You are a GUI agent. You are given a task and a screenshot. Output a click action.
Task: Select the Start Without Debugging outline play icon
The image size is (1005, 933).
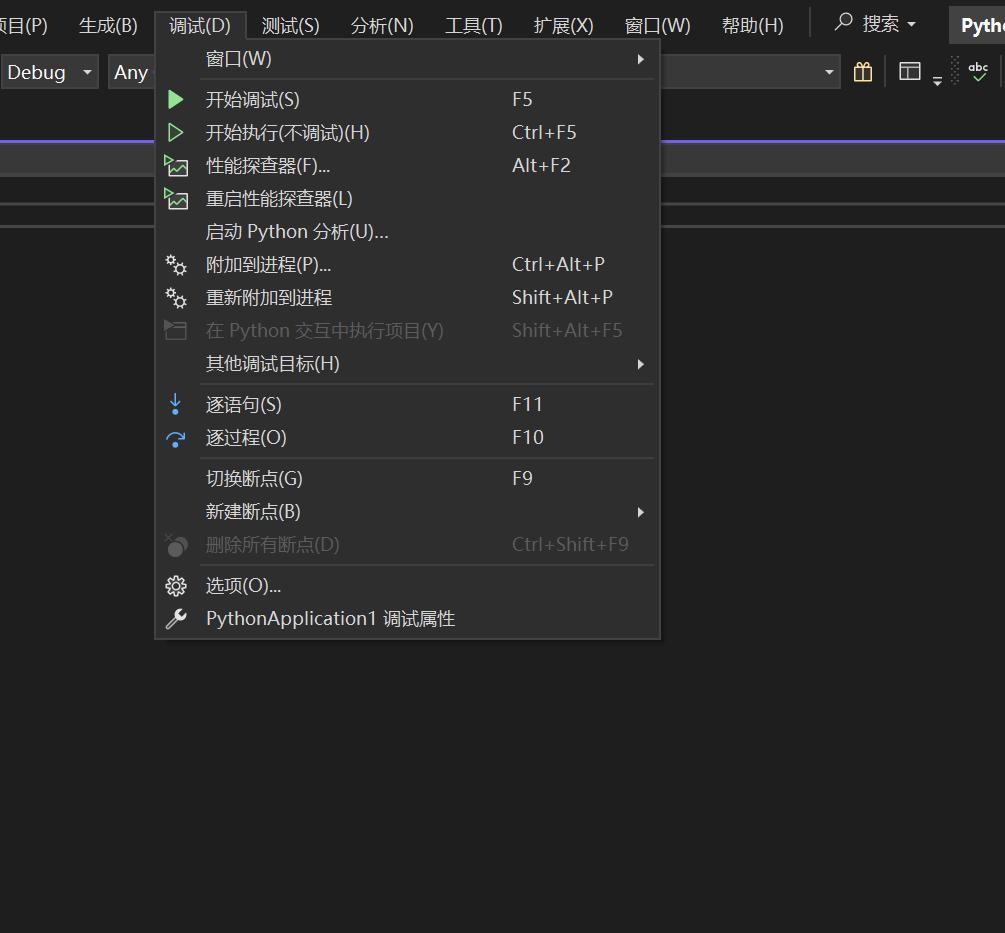(176, 131)
